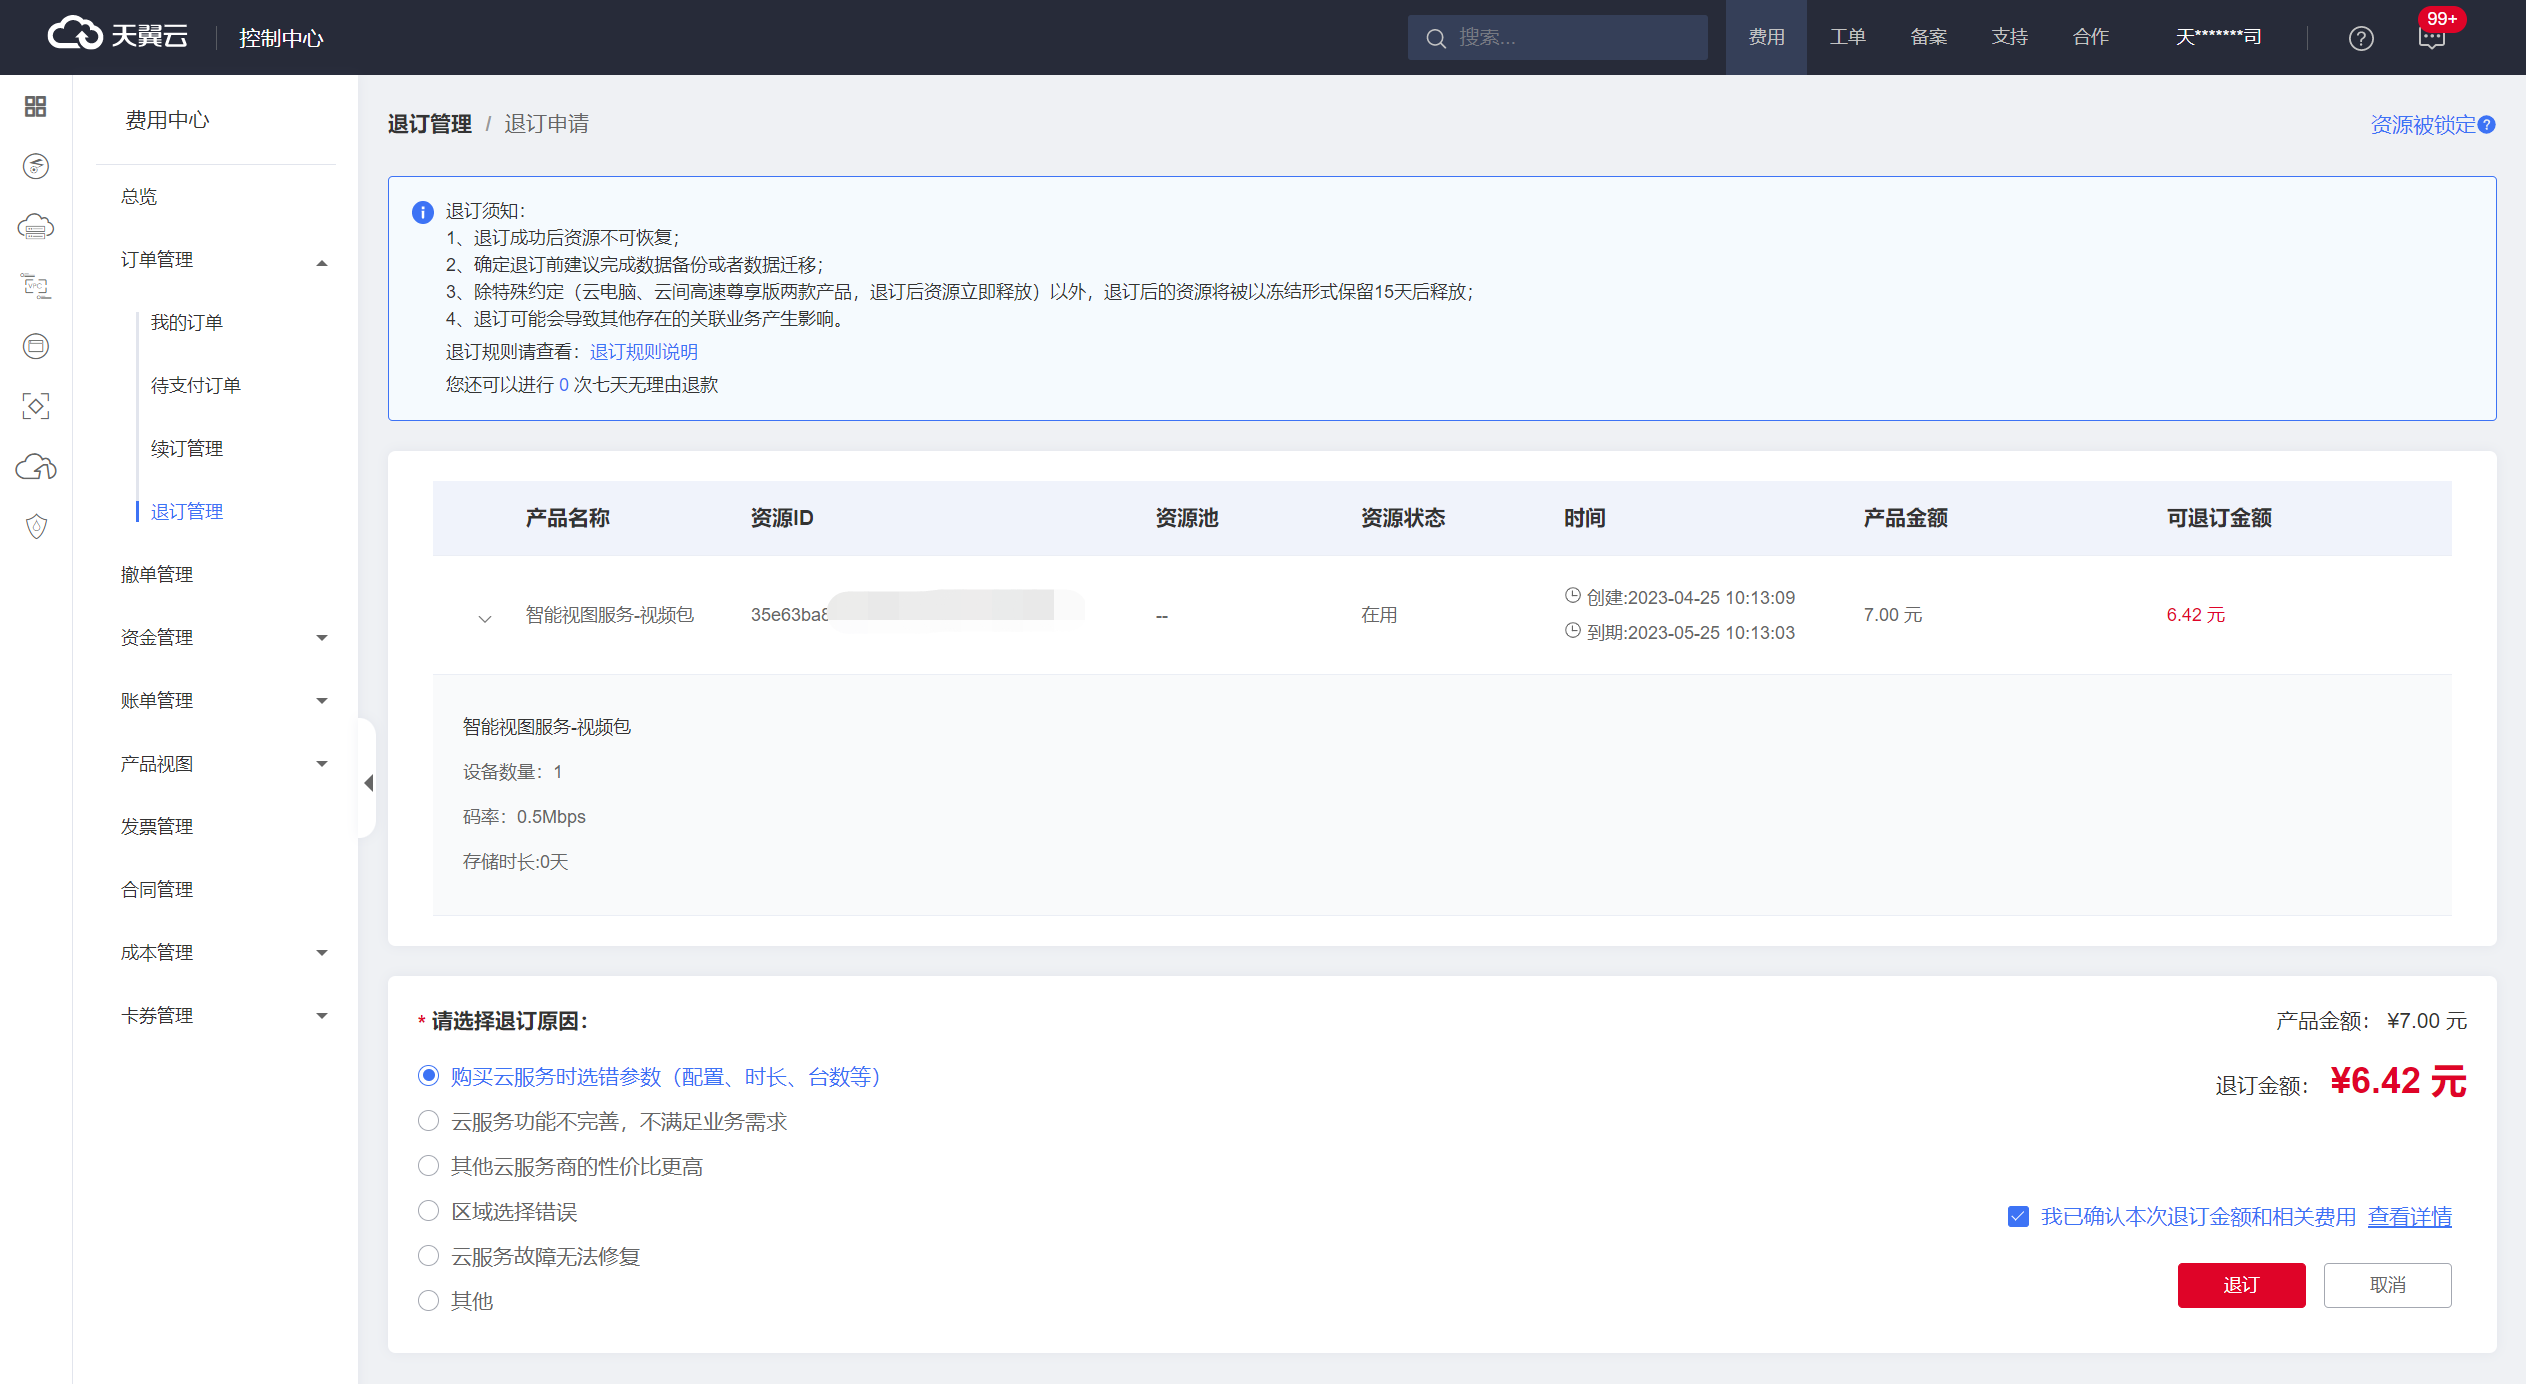Select reason 云服务功能不完善，不满足业务需求
This screenshot has height=1384, width=2526.
click(x=428, y=1121)
